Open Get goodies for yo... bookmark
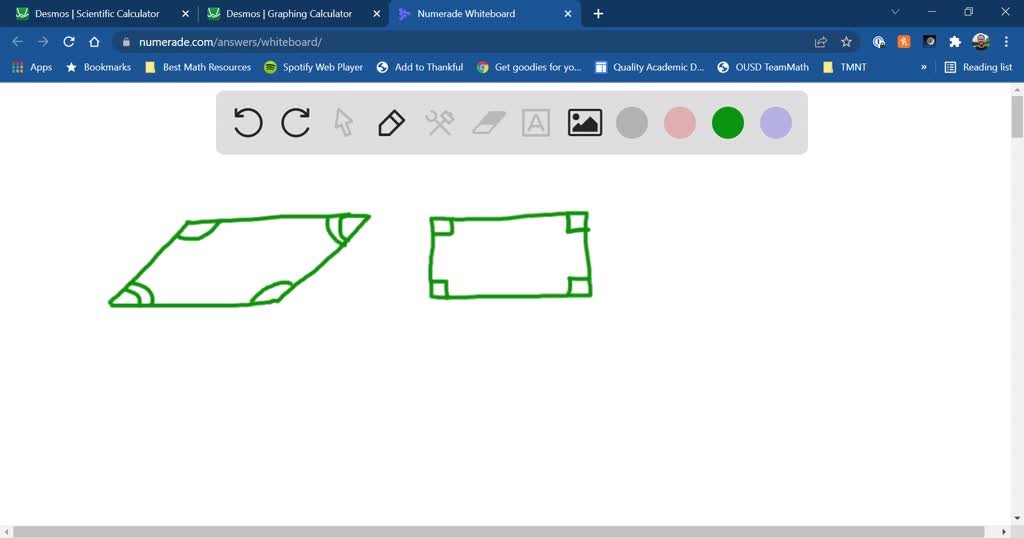The image size is (1024, 538). (x=529, y=67)
